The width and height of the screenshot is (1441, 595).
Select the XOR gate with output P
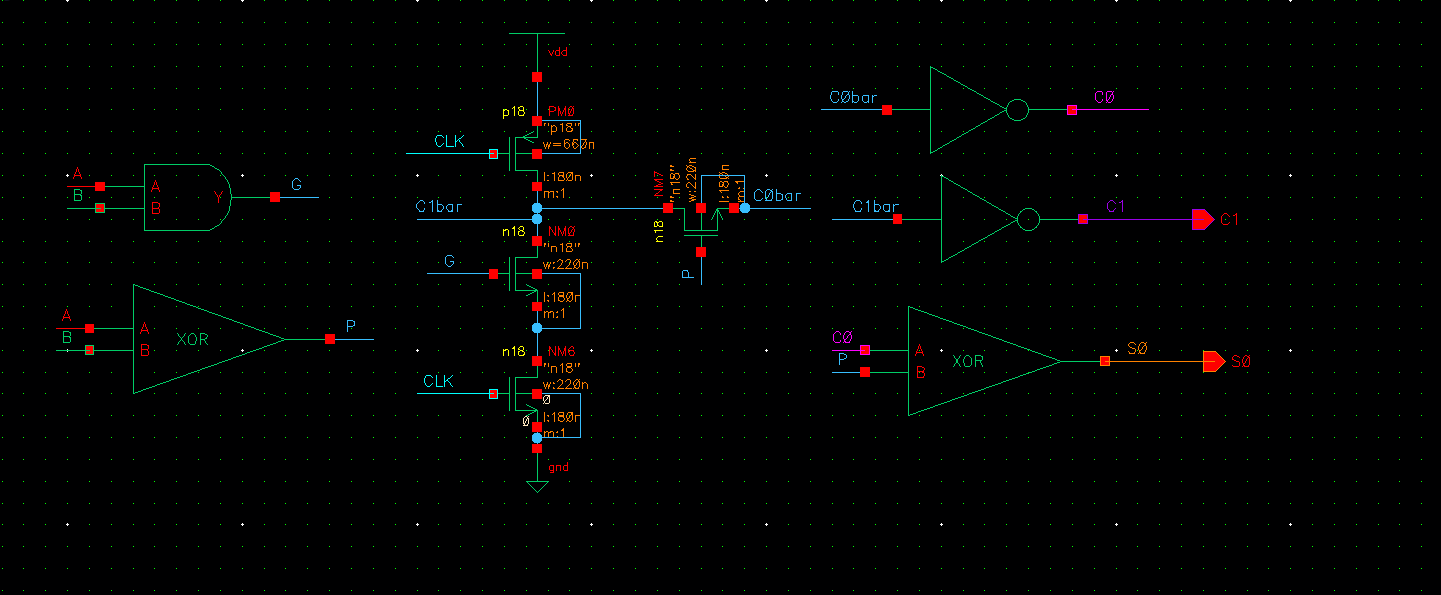click(x=200, y=339)
